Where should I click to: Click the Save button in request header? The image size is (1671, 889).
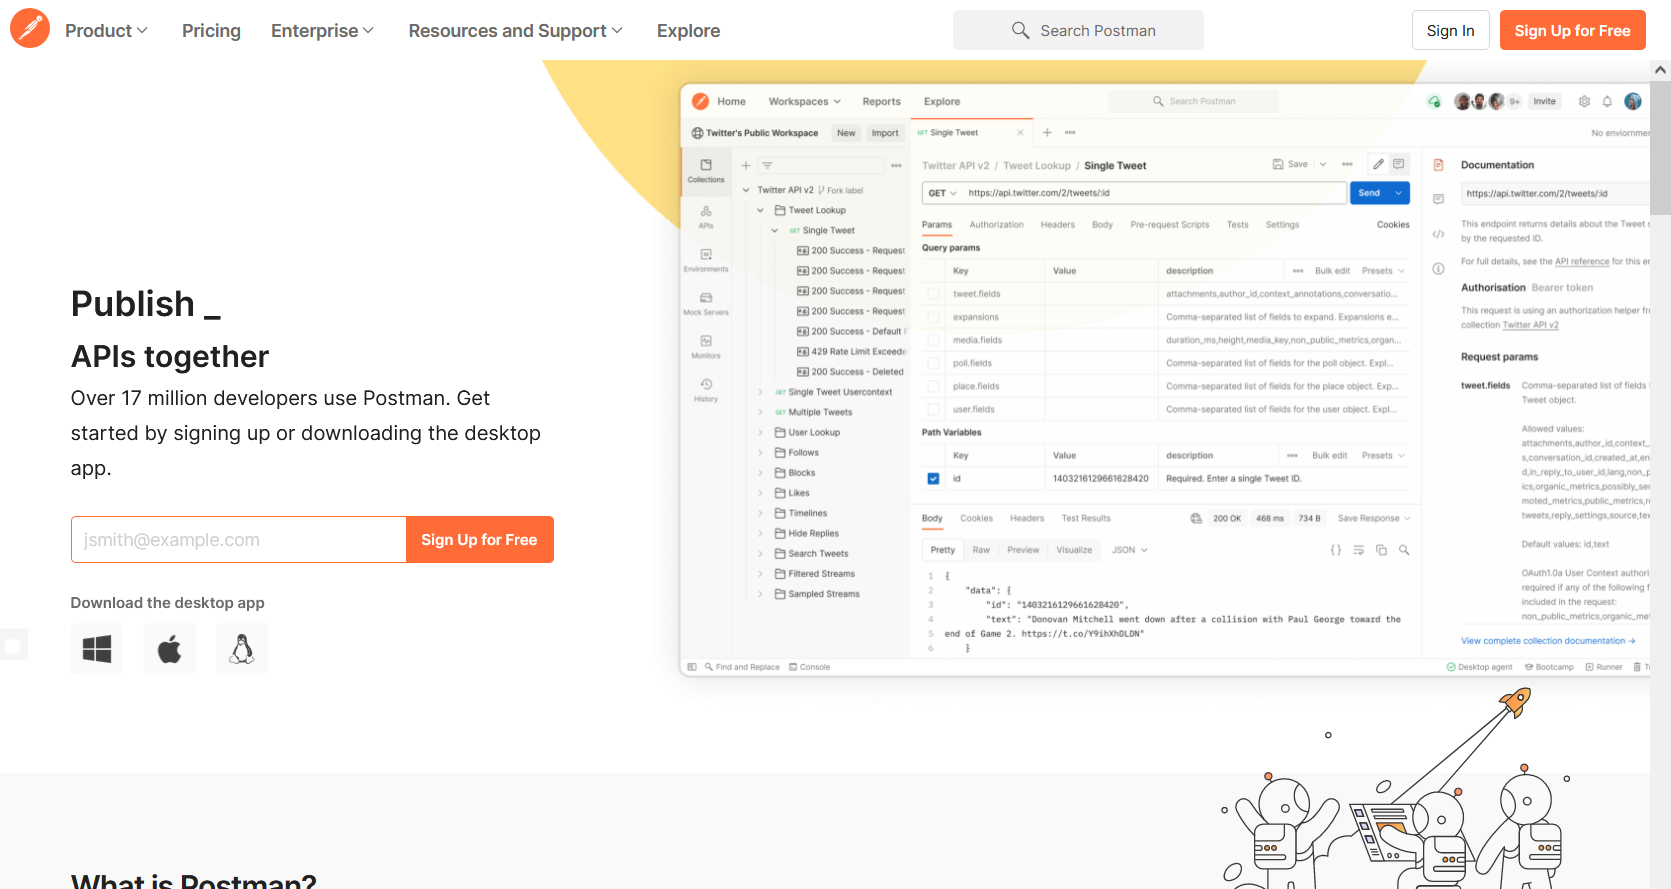tap(1290, 164)
